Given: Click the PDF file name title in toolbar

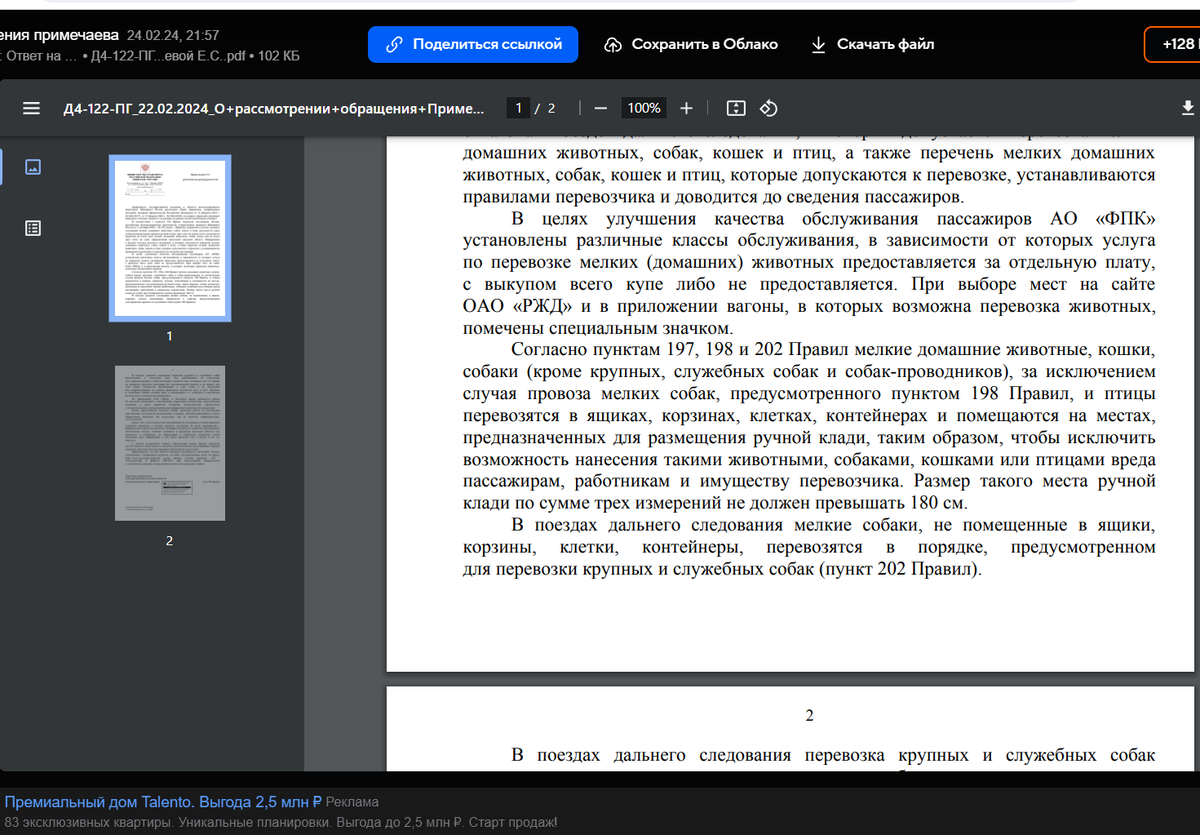Looking at the screenshot, I should [273, 108].
